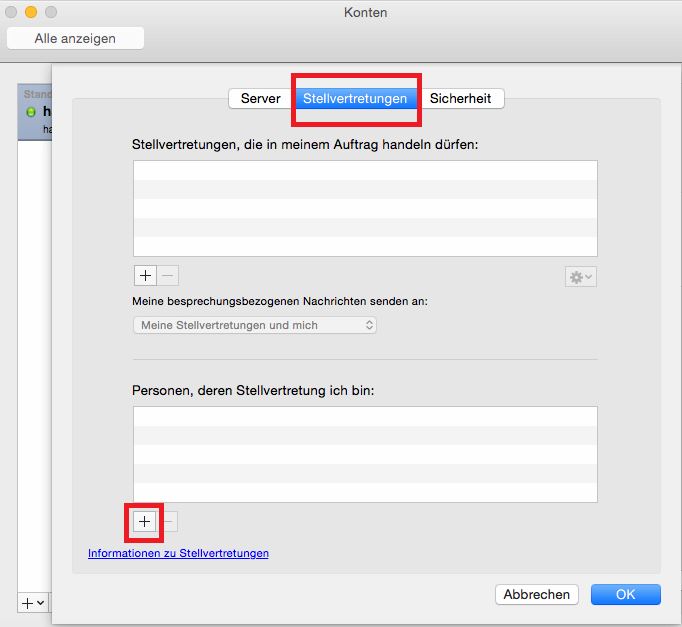Select the account with green status indicator
682x627 pixels.
(x=32, y=112)
